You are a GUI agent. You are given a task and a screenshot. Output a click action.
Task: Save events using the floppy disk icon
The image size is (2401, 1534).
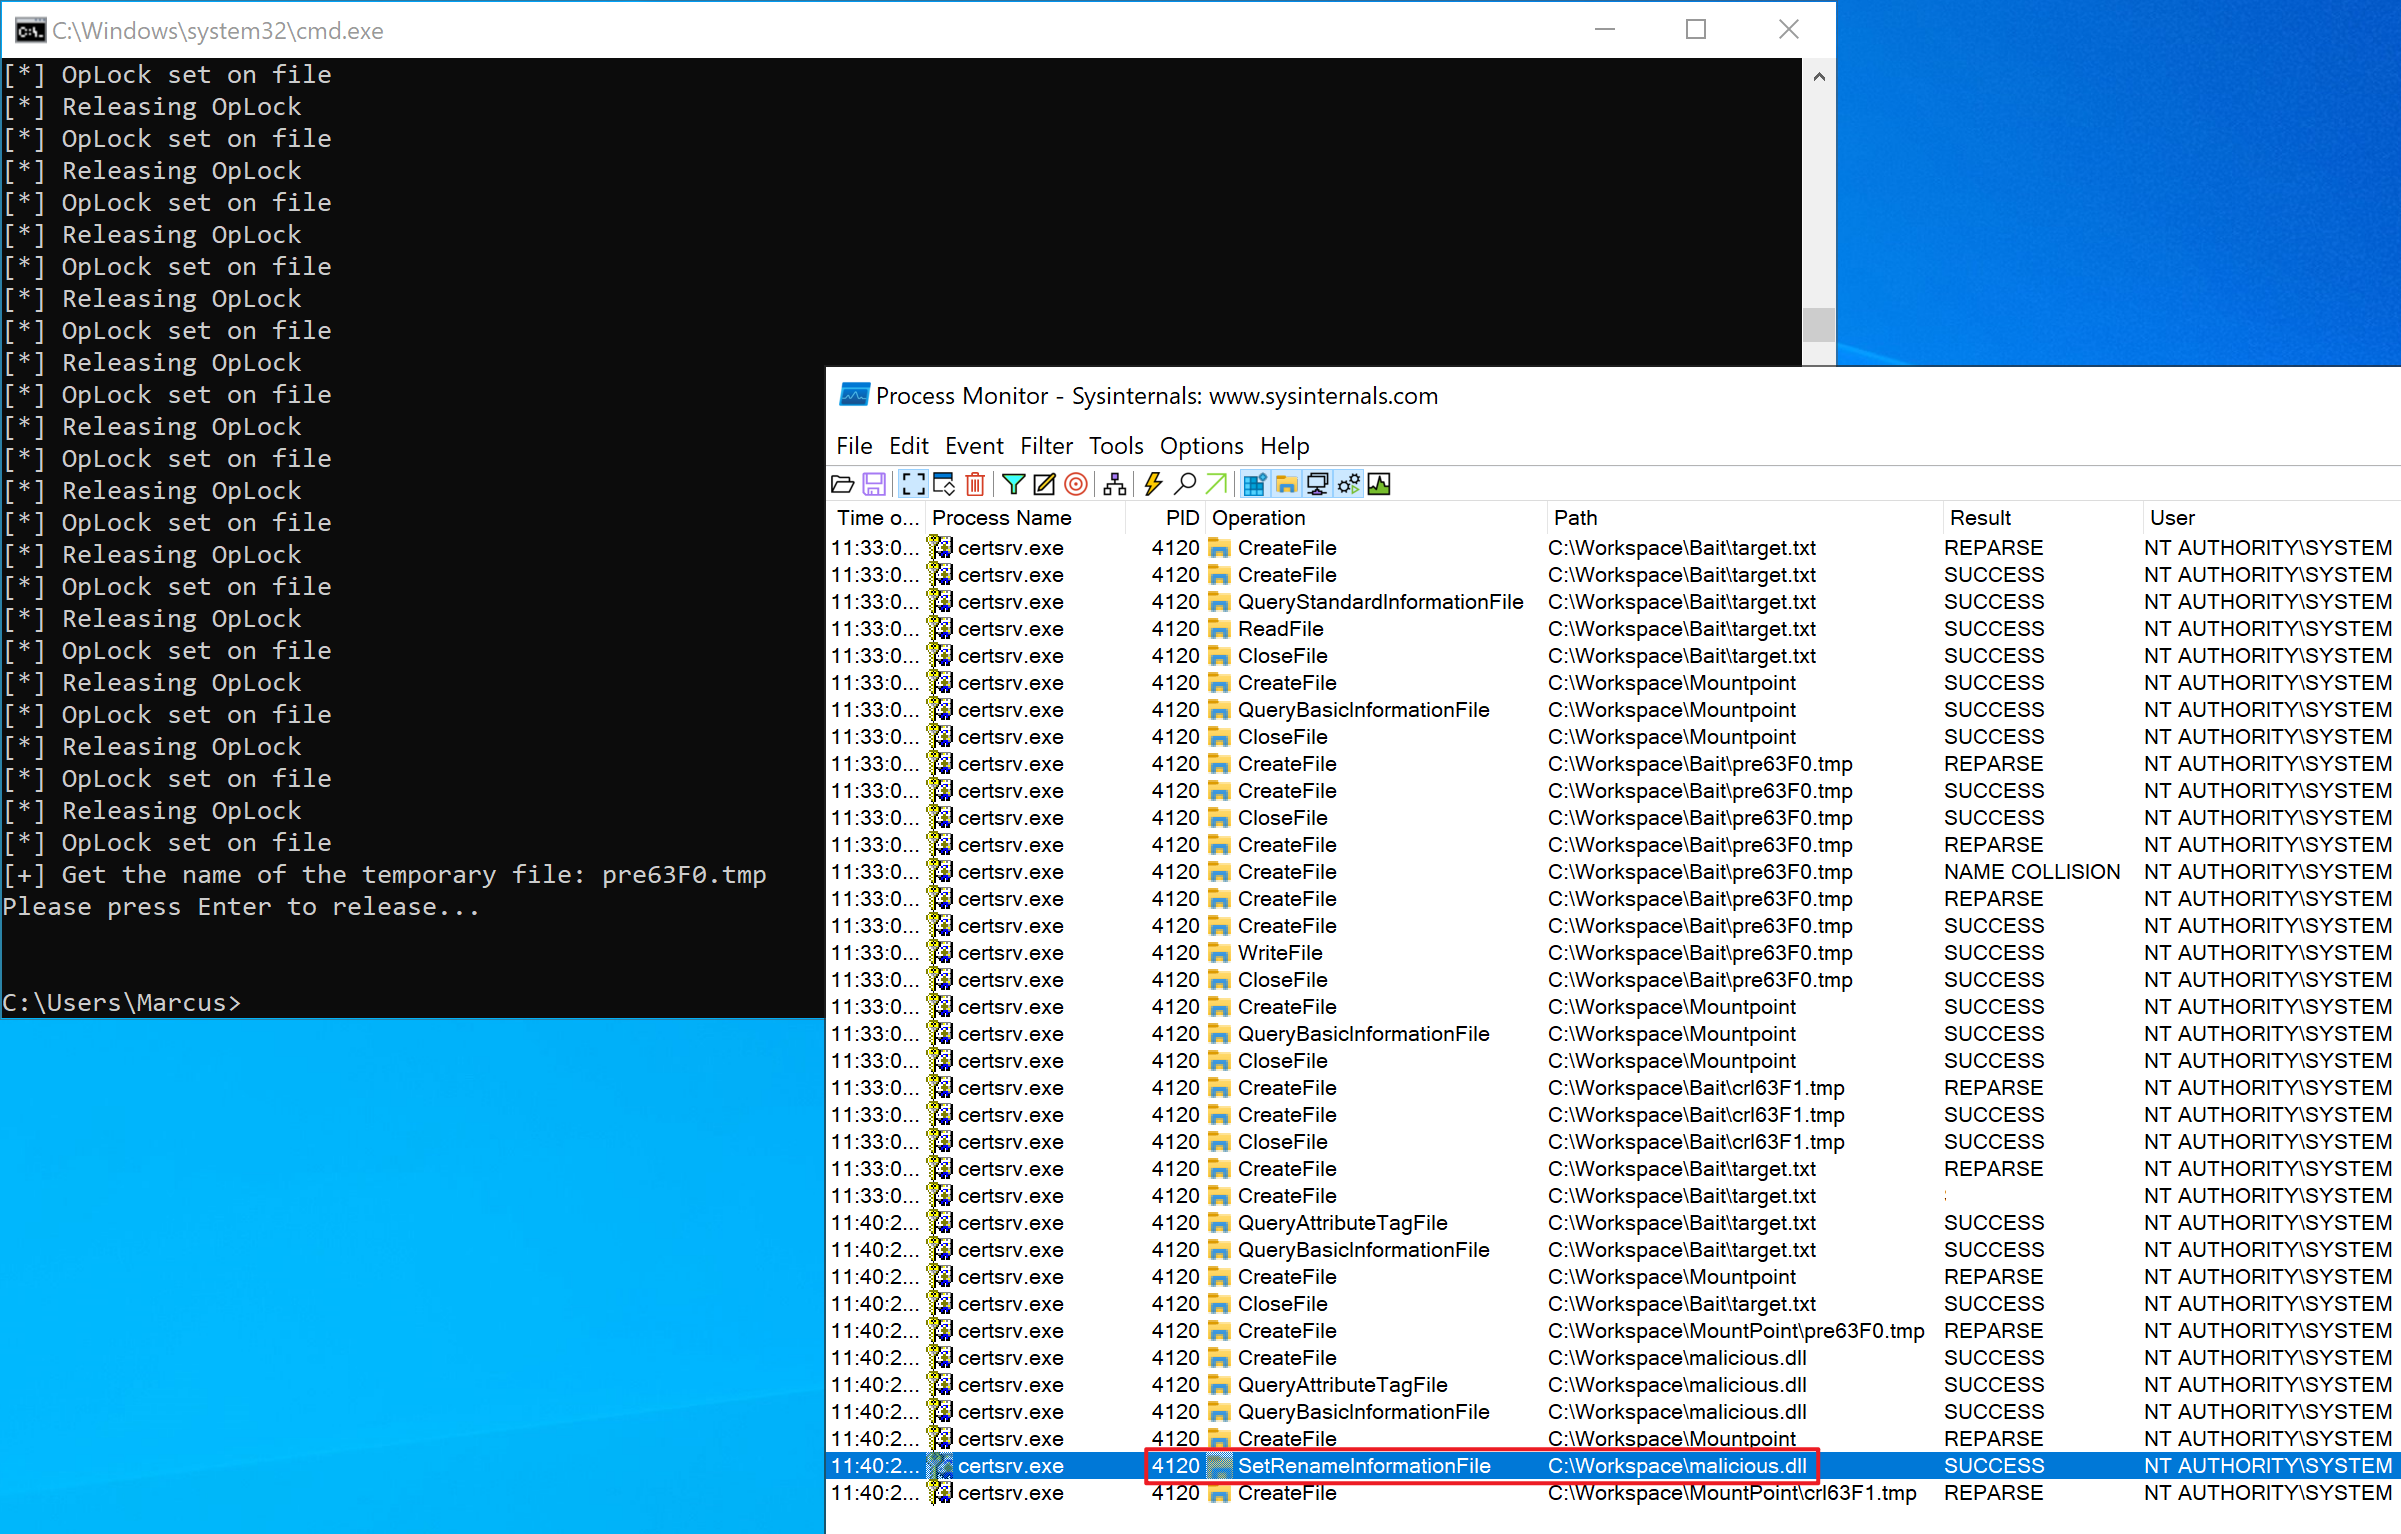874,485
